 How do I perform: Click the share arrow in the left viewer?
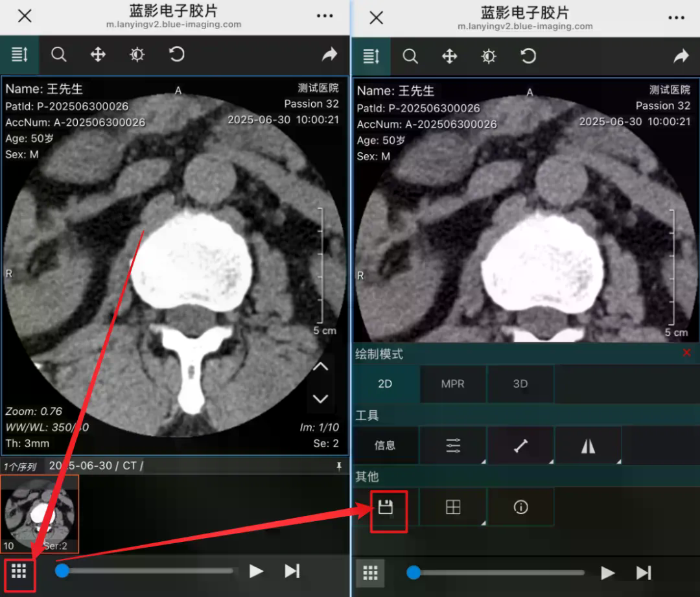click(329, 55)
